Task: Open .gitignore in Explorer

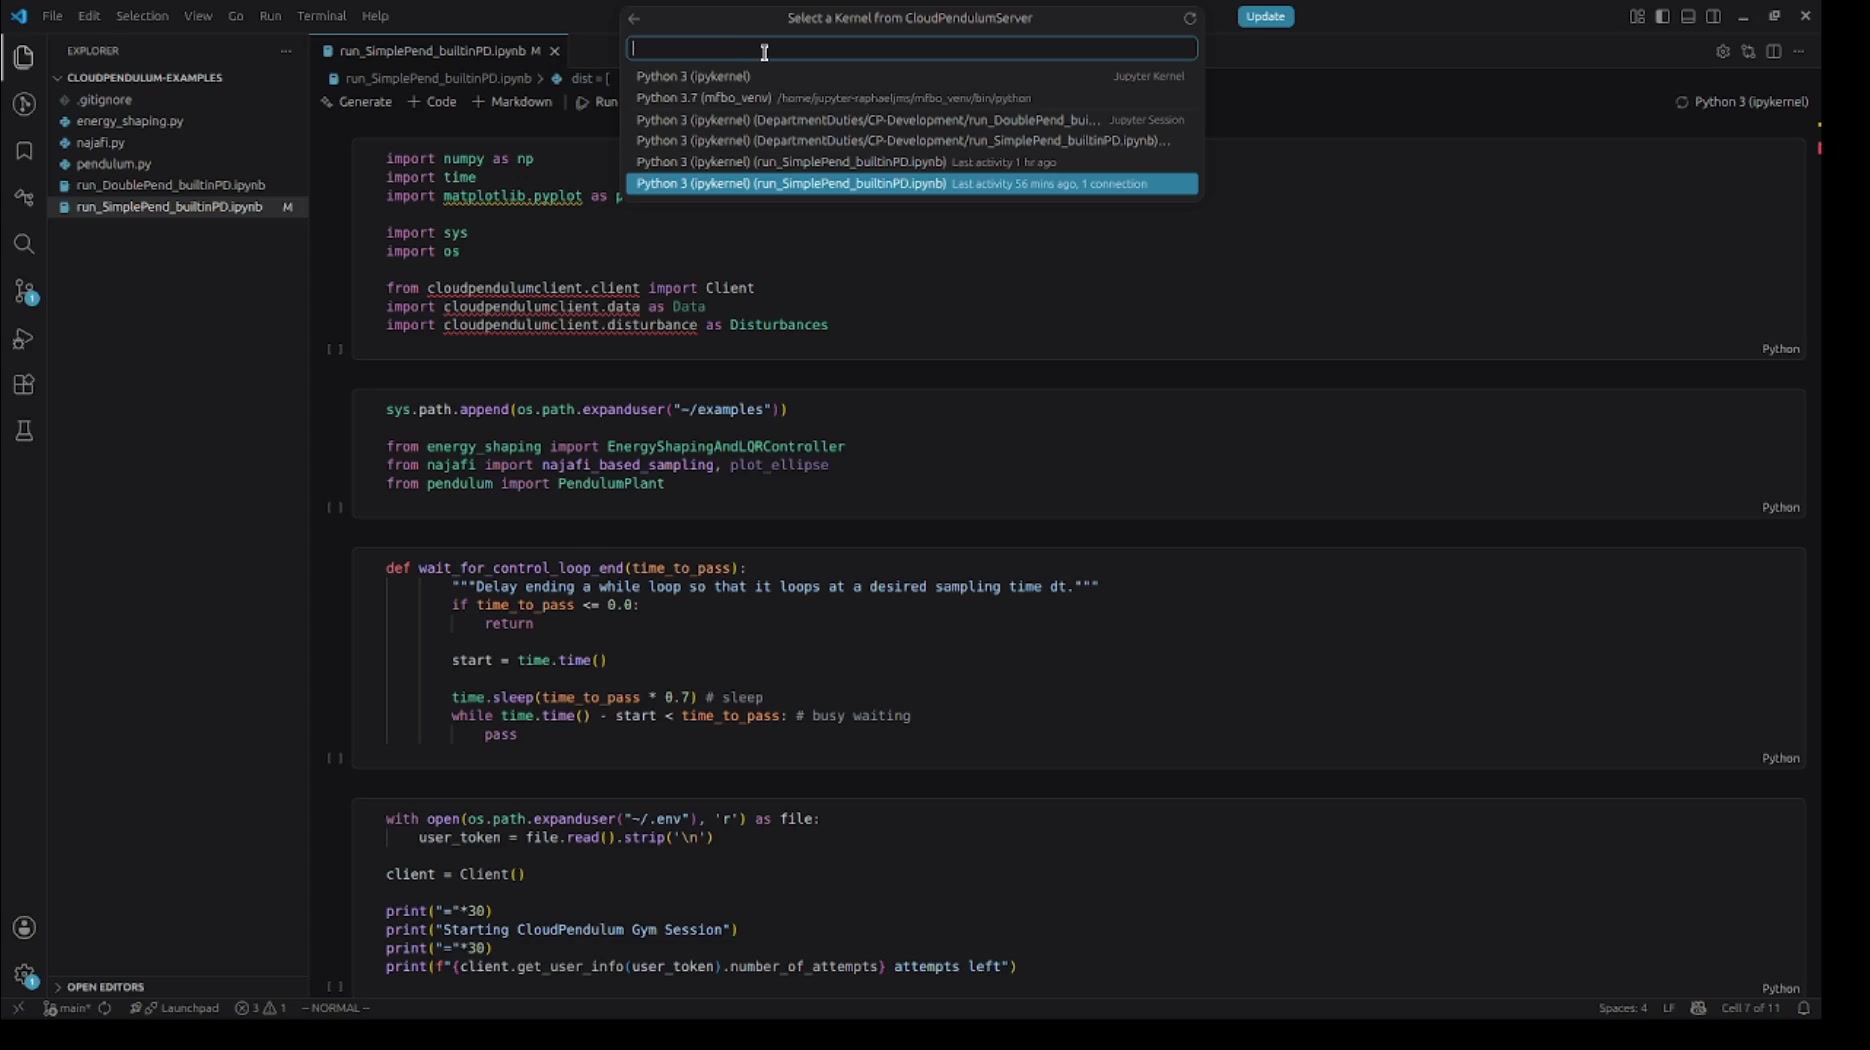Action: click(x=104, y=100)
